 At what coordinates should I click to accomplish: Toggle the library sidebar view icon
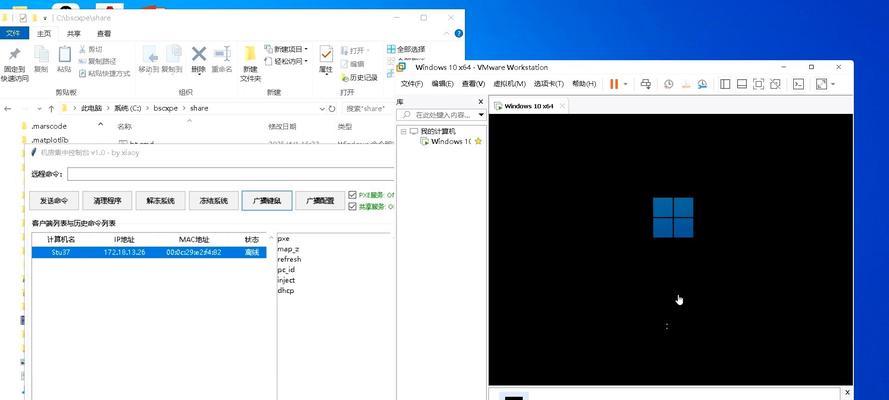coord(725,84)
